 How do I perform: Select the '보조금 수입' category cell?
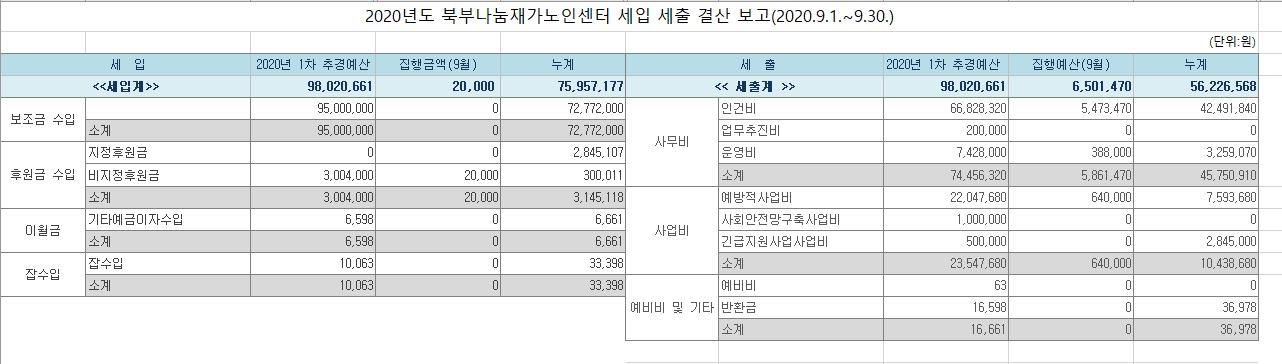43,119
